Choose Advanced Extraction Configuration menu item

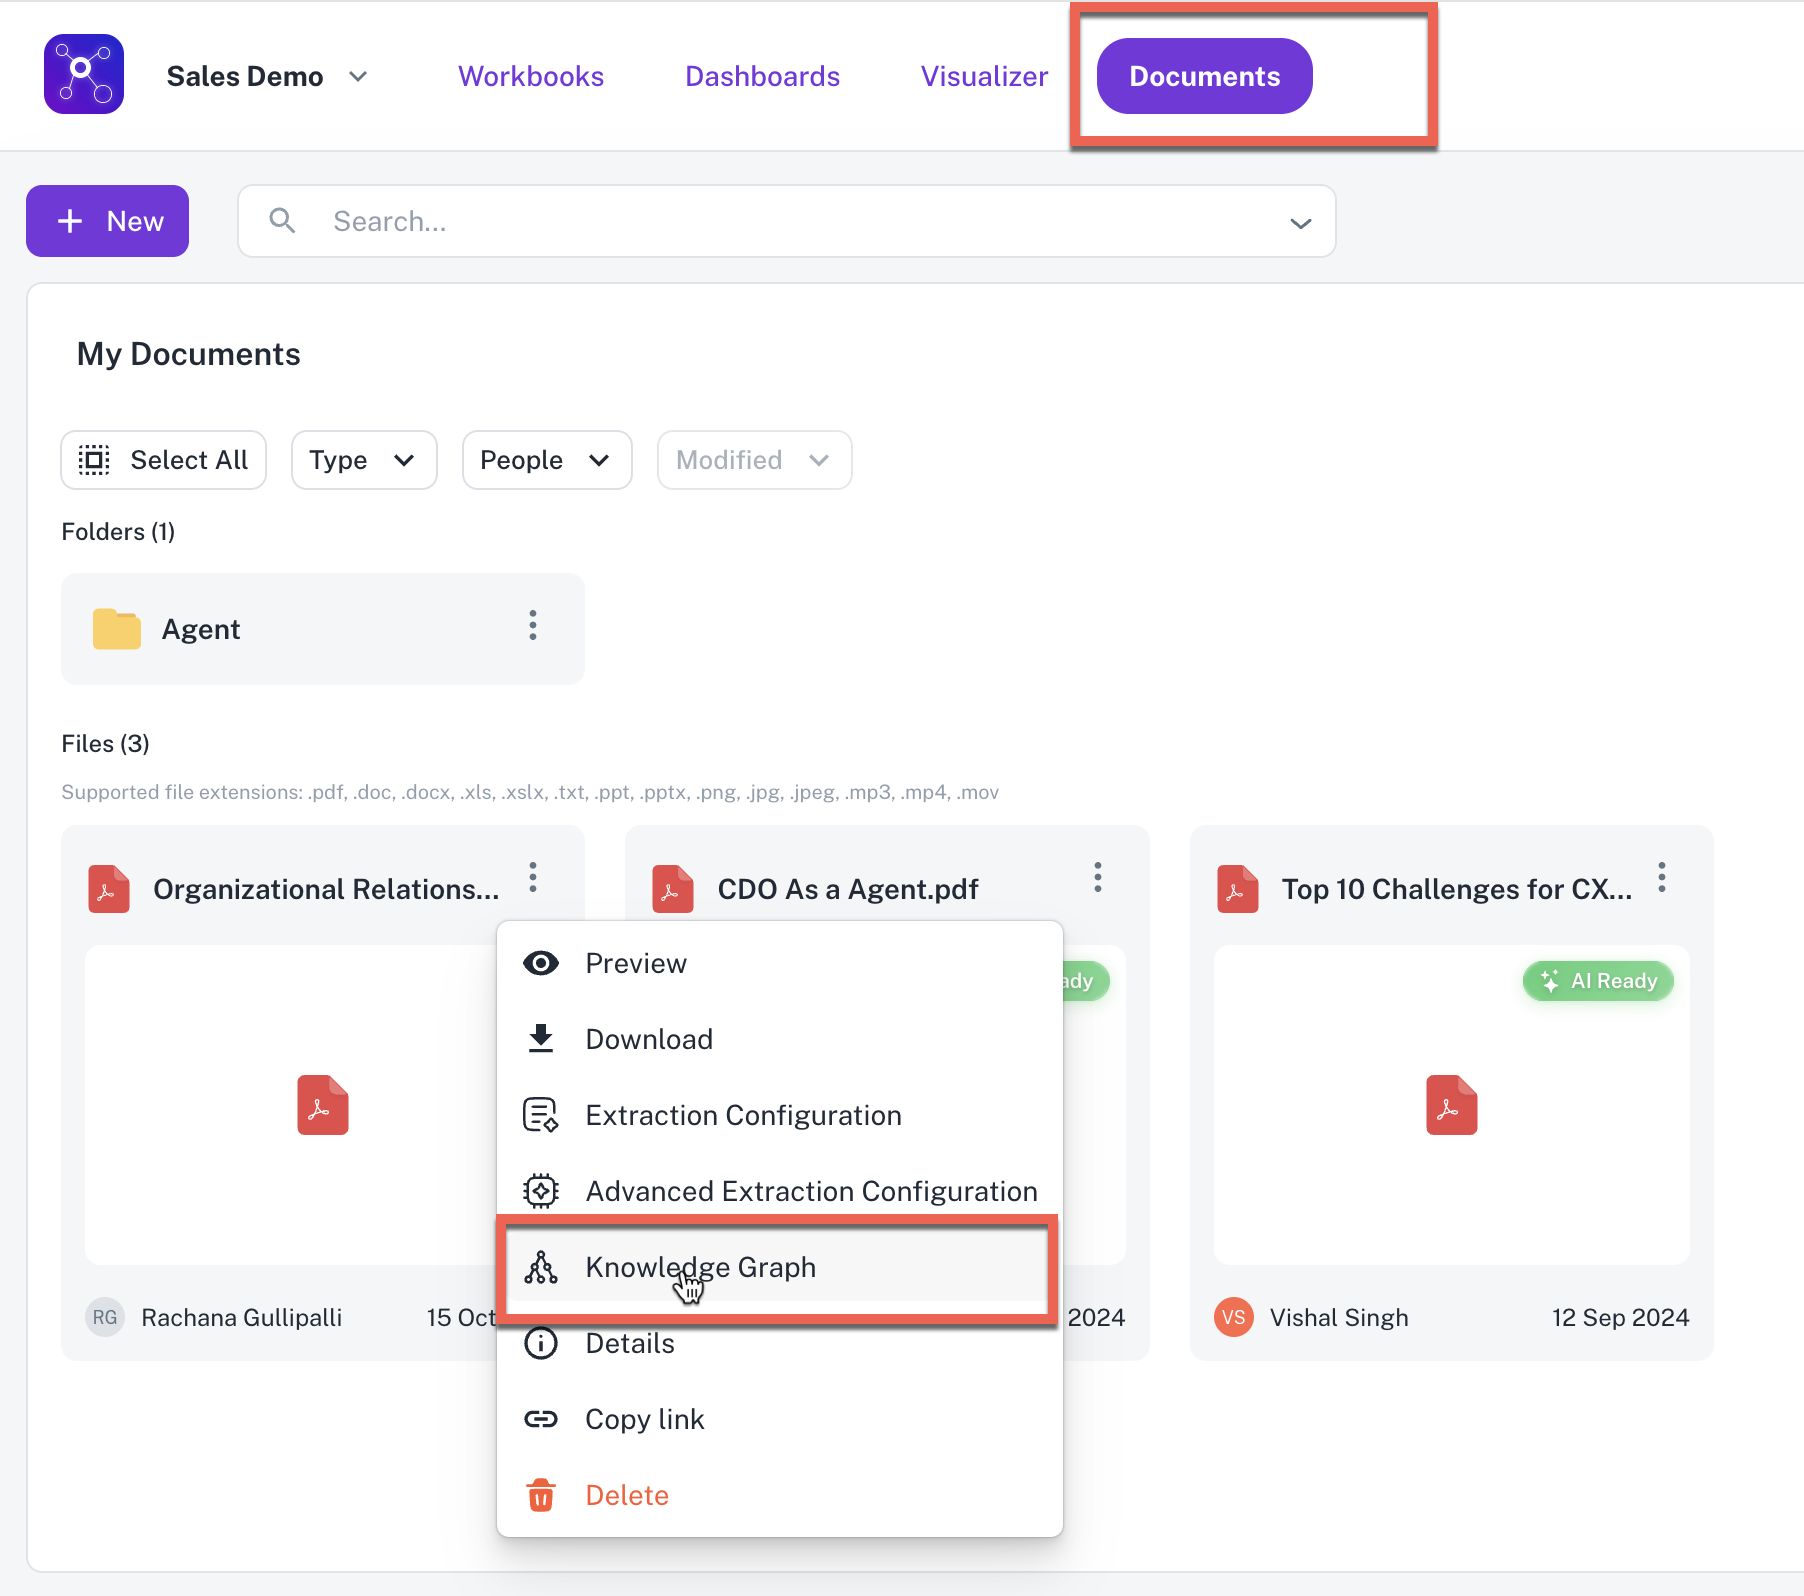811,1191
